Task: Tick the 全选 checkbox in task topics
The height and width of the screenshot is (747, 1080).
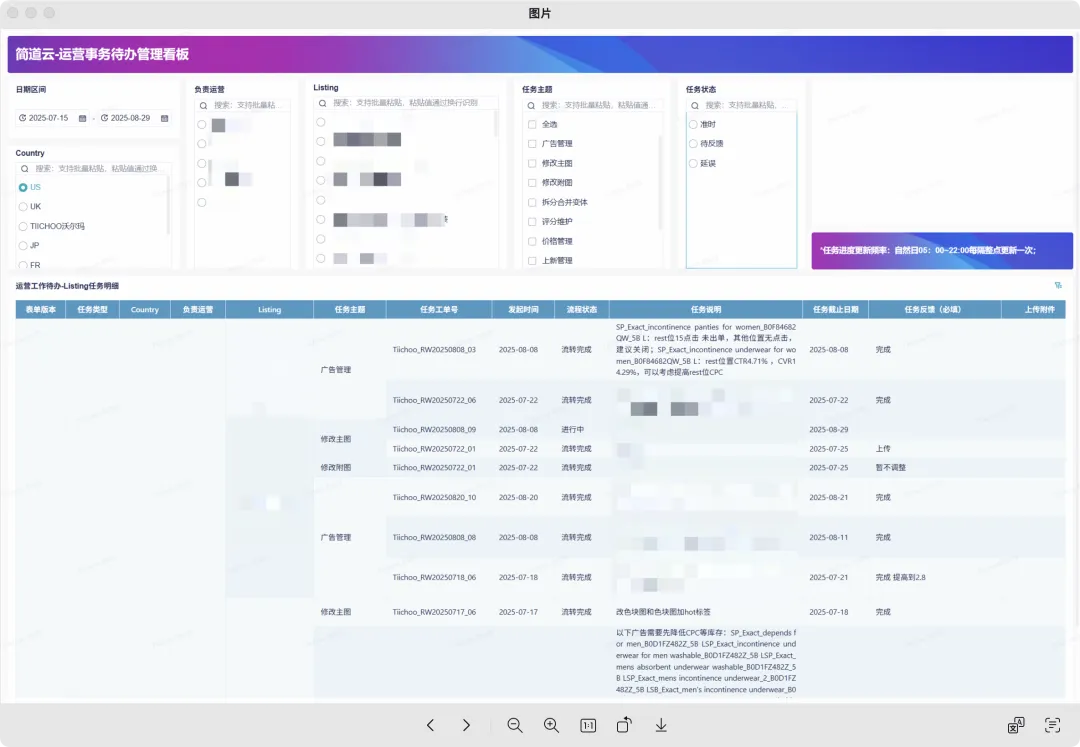Action: point(533,125)
